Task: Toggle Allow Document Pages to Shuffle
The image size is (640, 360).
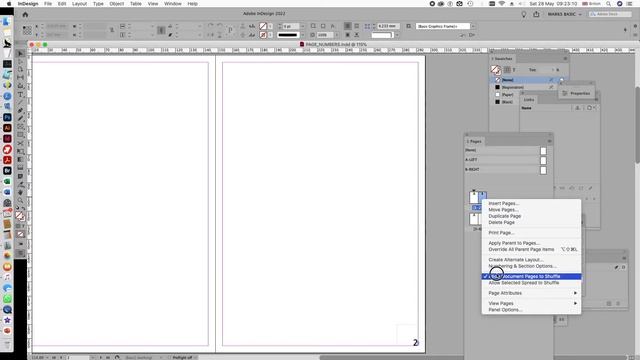Action: [x=531, y=276]
